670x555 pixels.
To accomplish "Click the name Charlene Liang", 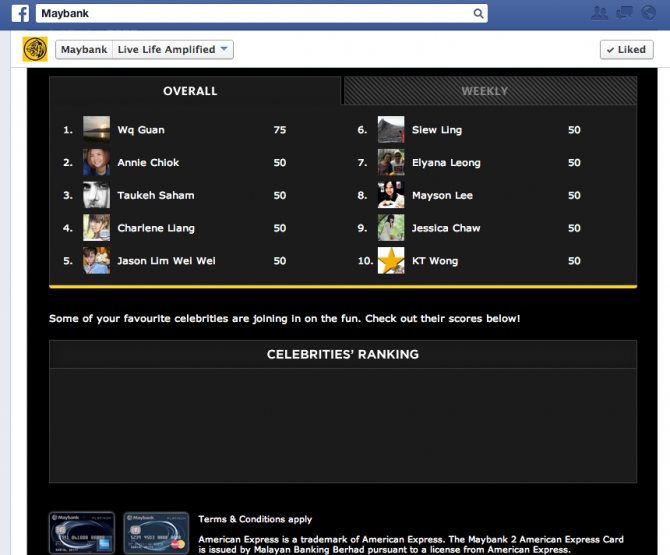I will tap(156, 228).
